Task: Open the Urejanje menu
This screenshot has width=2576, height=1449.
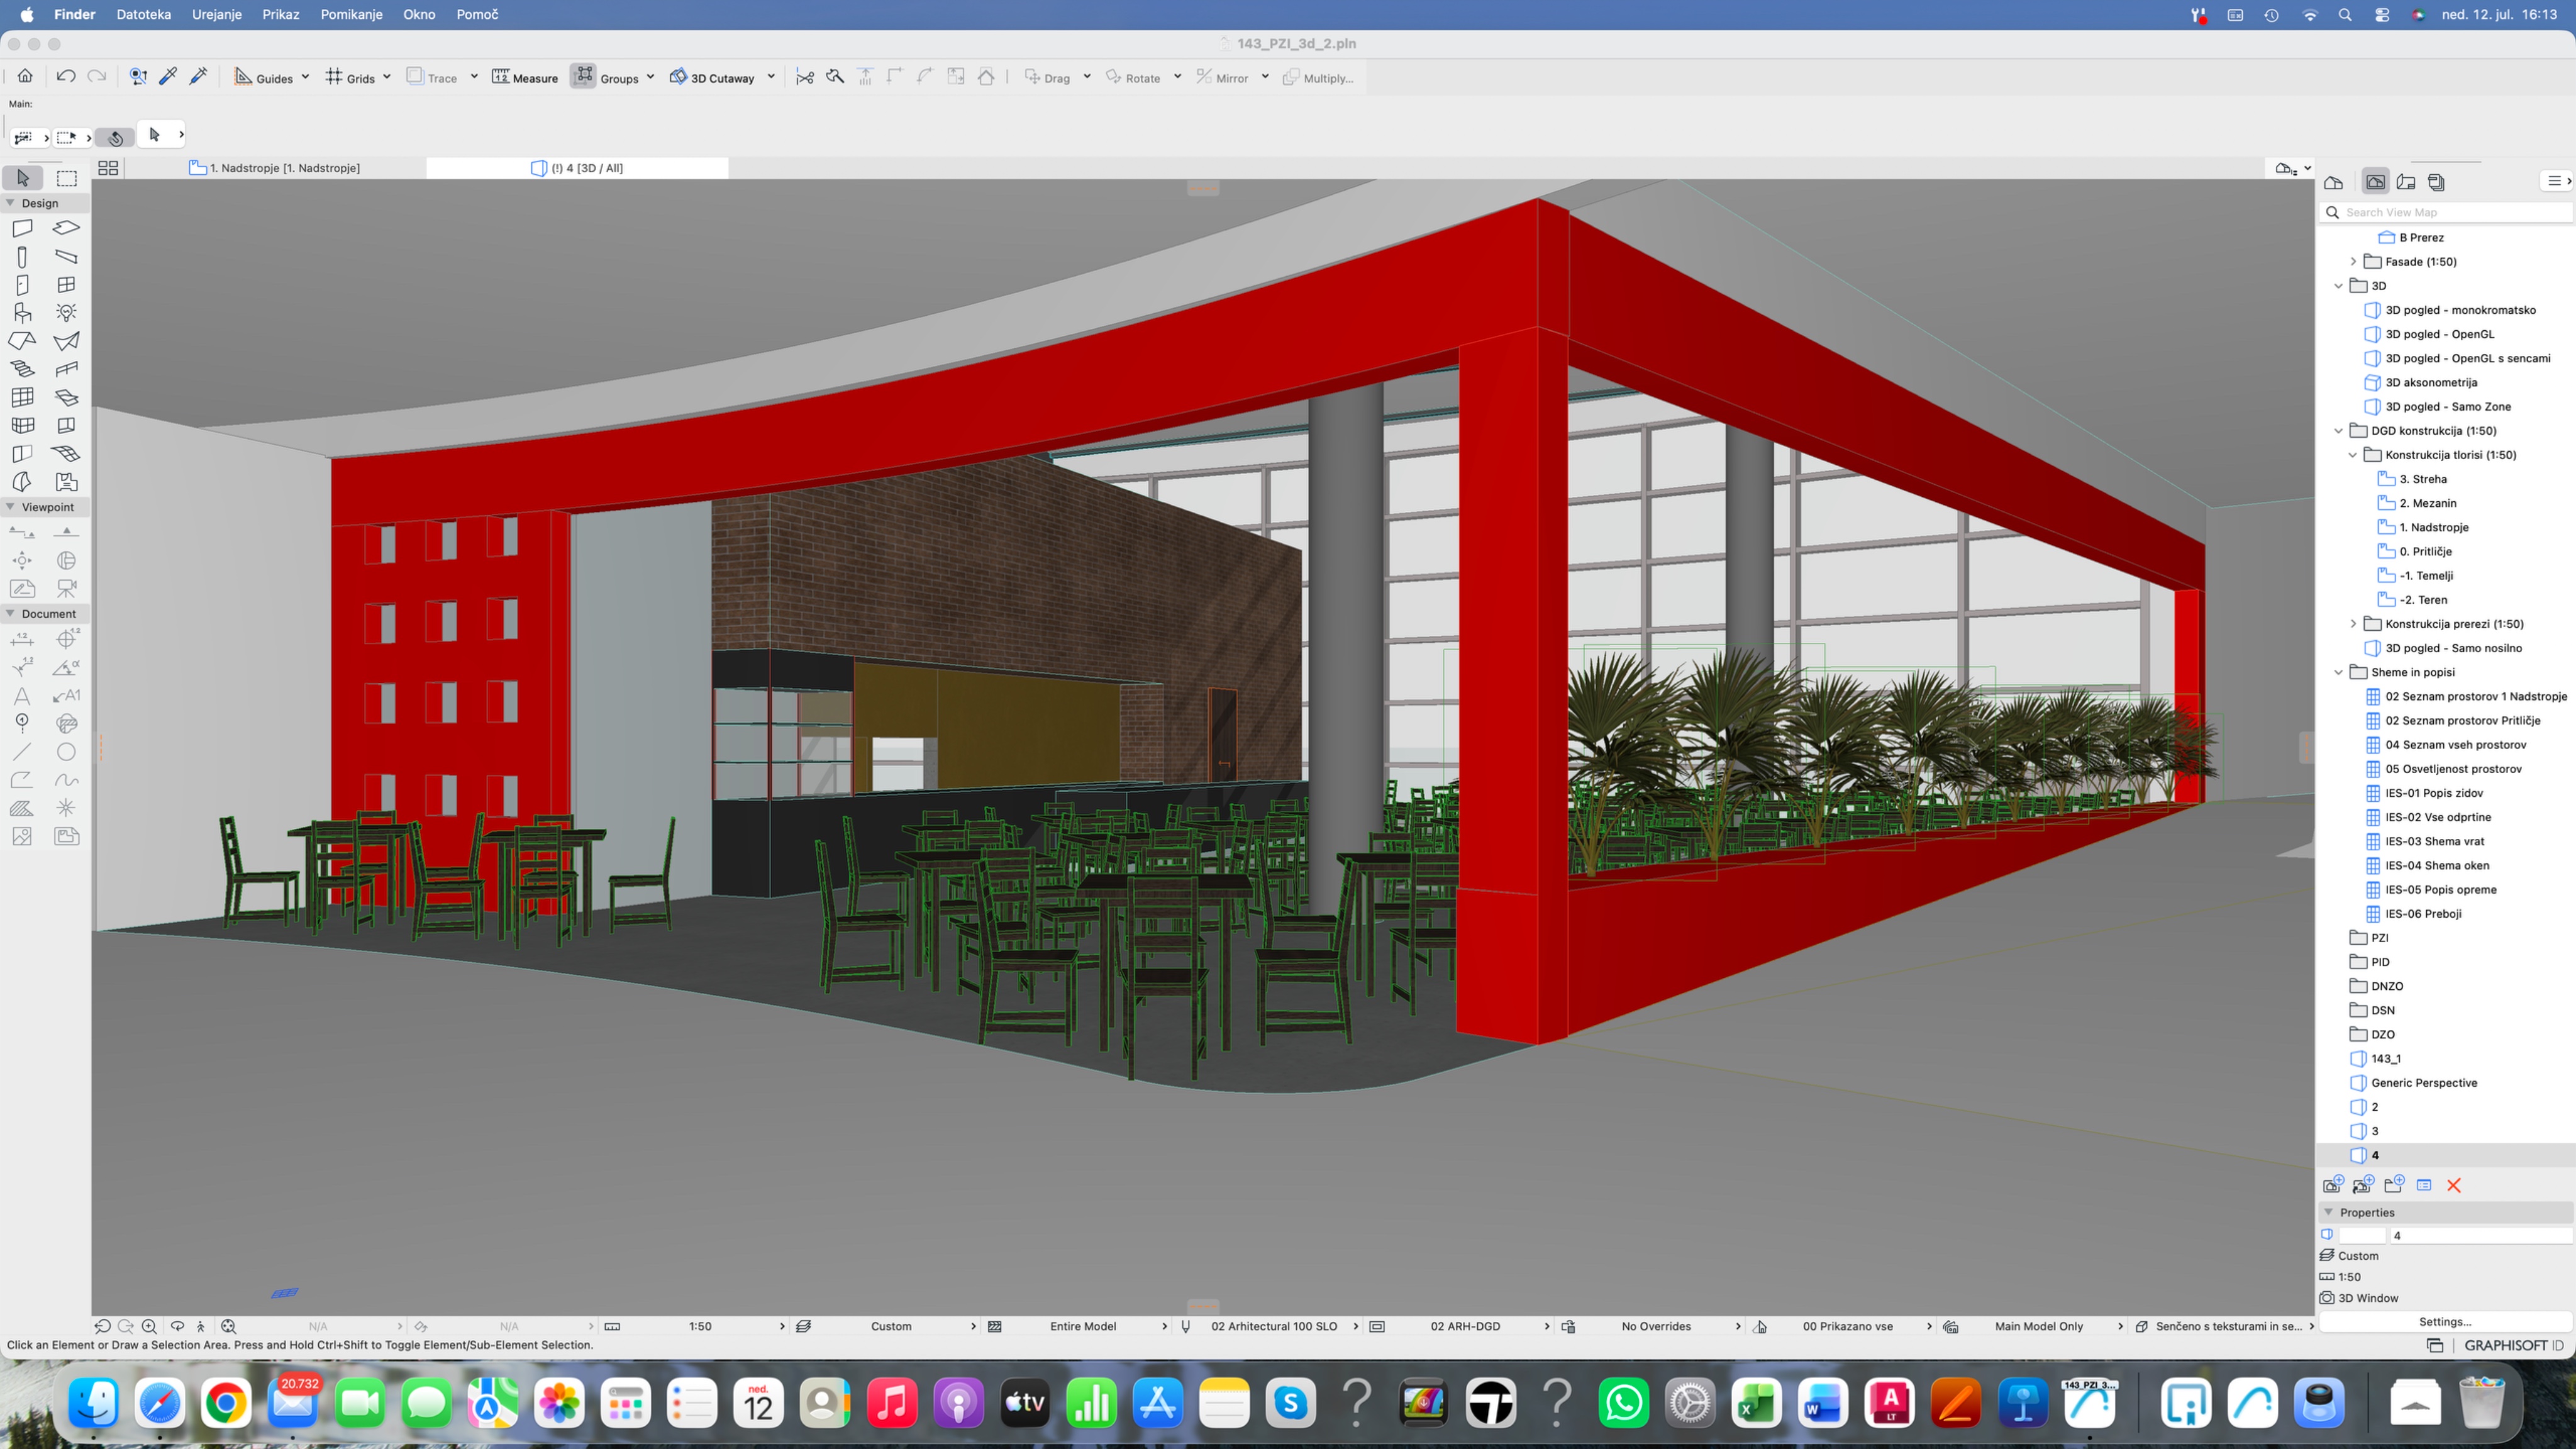Action: pyautogui.click(x=217, y=15)
